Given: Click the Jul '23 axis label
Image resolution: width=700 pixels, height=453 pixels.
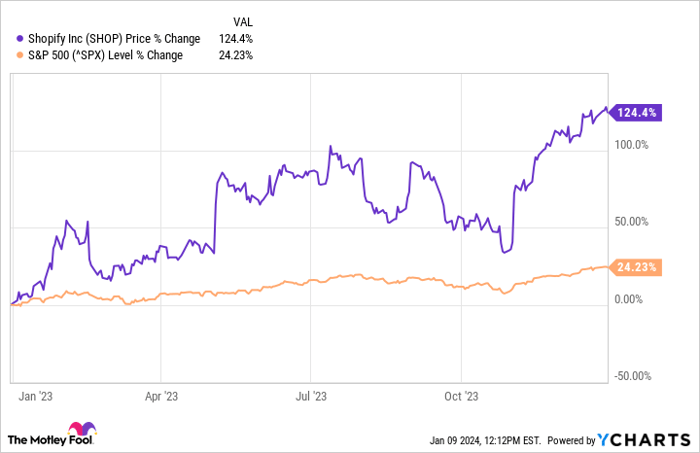Looking at the screenshot, I should tap(311, 396).
